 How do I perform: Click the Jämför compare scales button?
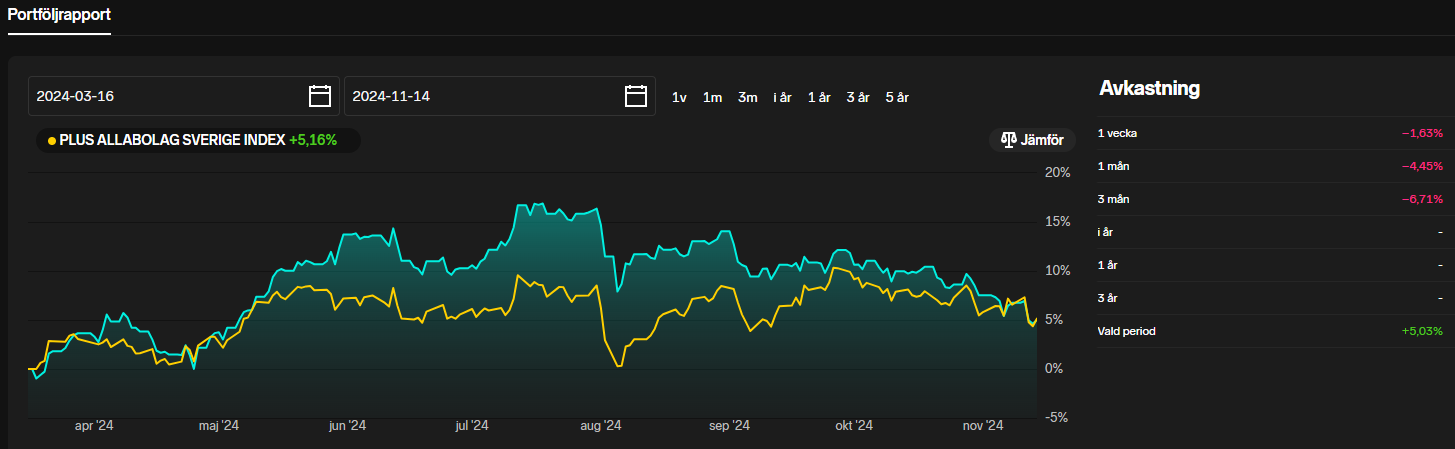1032,140
